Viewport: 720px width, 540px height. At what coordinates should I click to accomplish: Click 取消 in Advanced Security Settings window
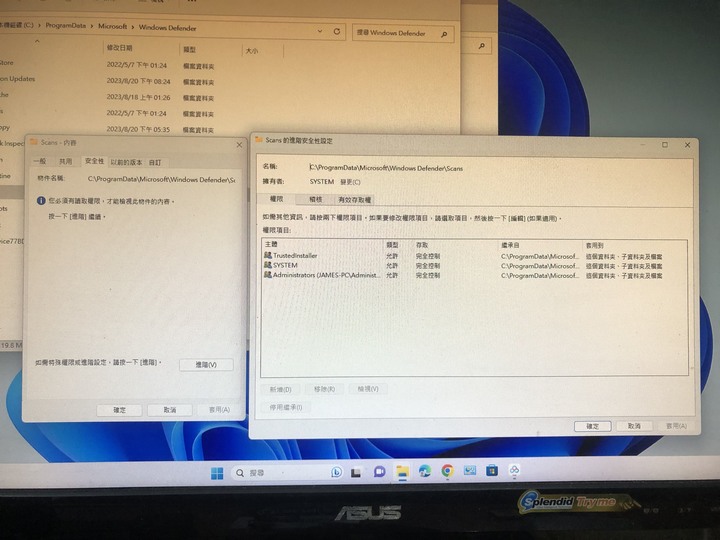pos(634,426)
